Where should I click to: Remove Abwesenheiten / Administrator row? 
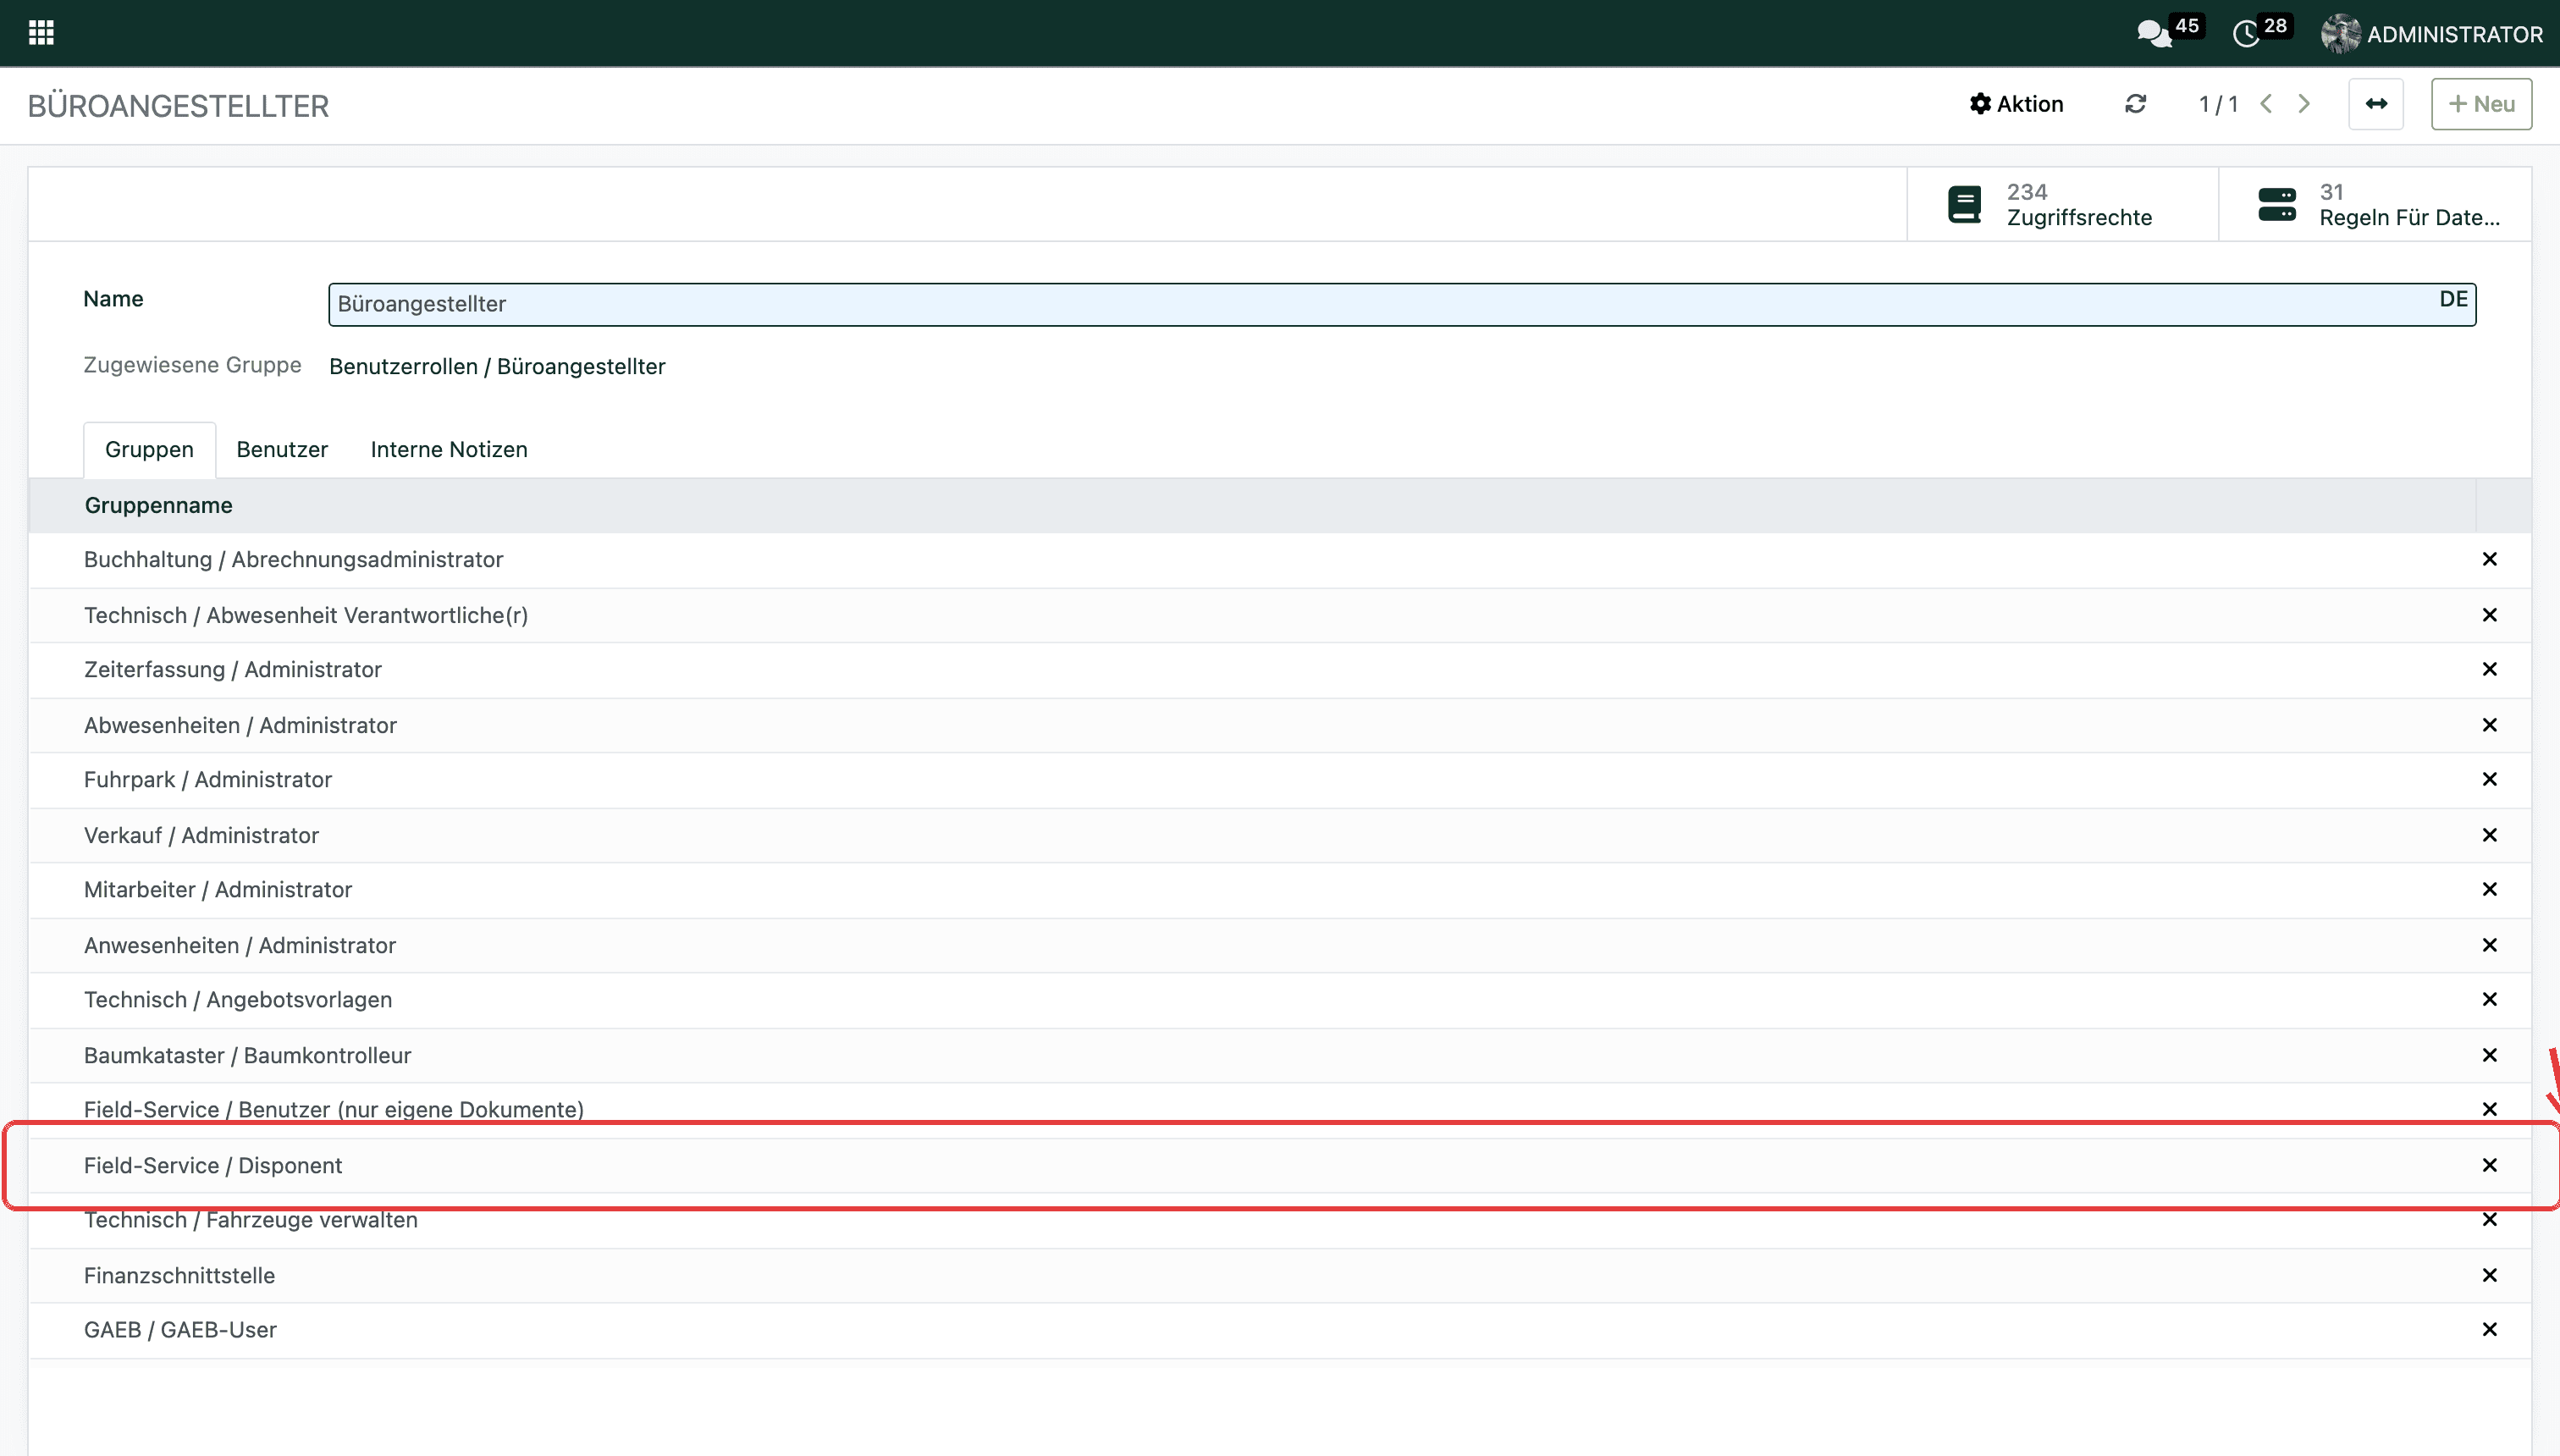click(2489, 725)
